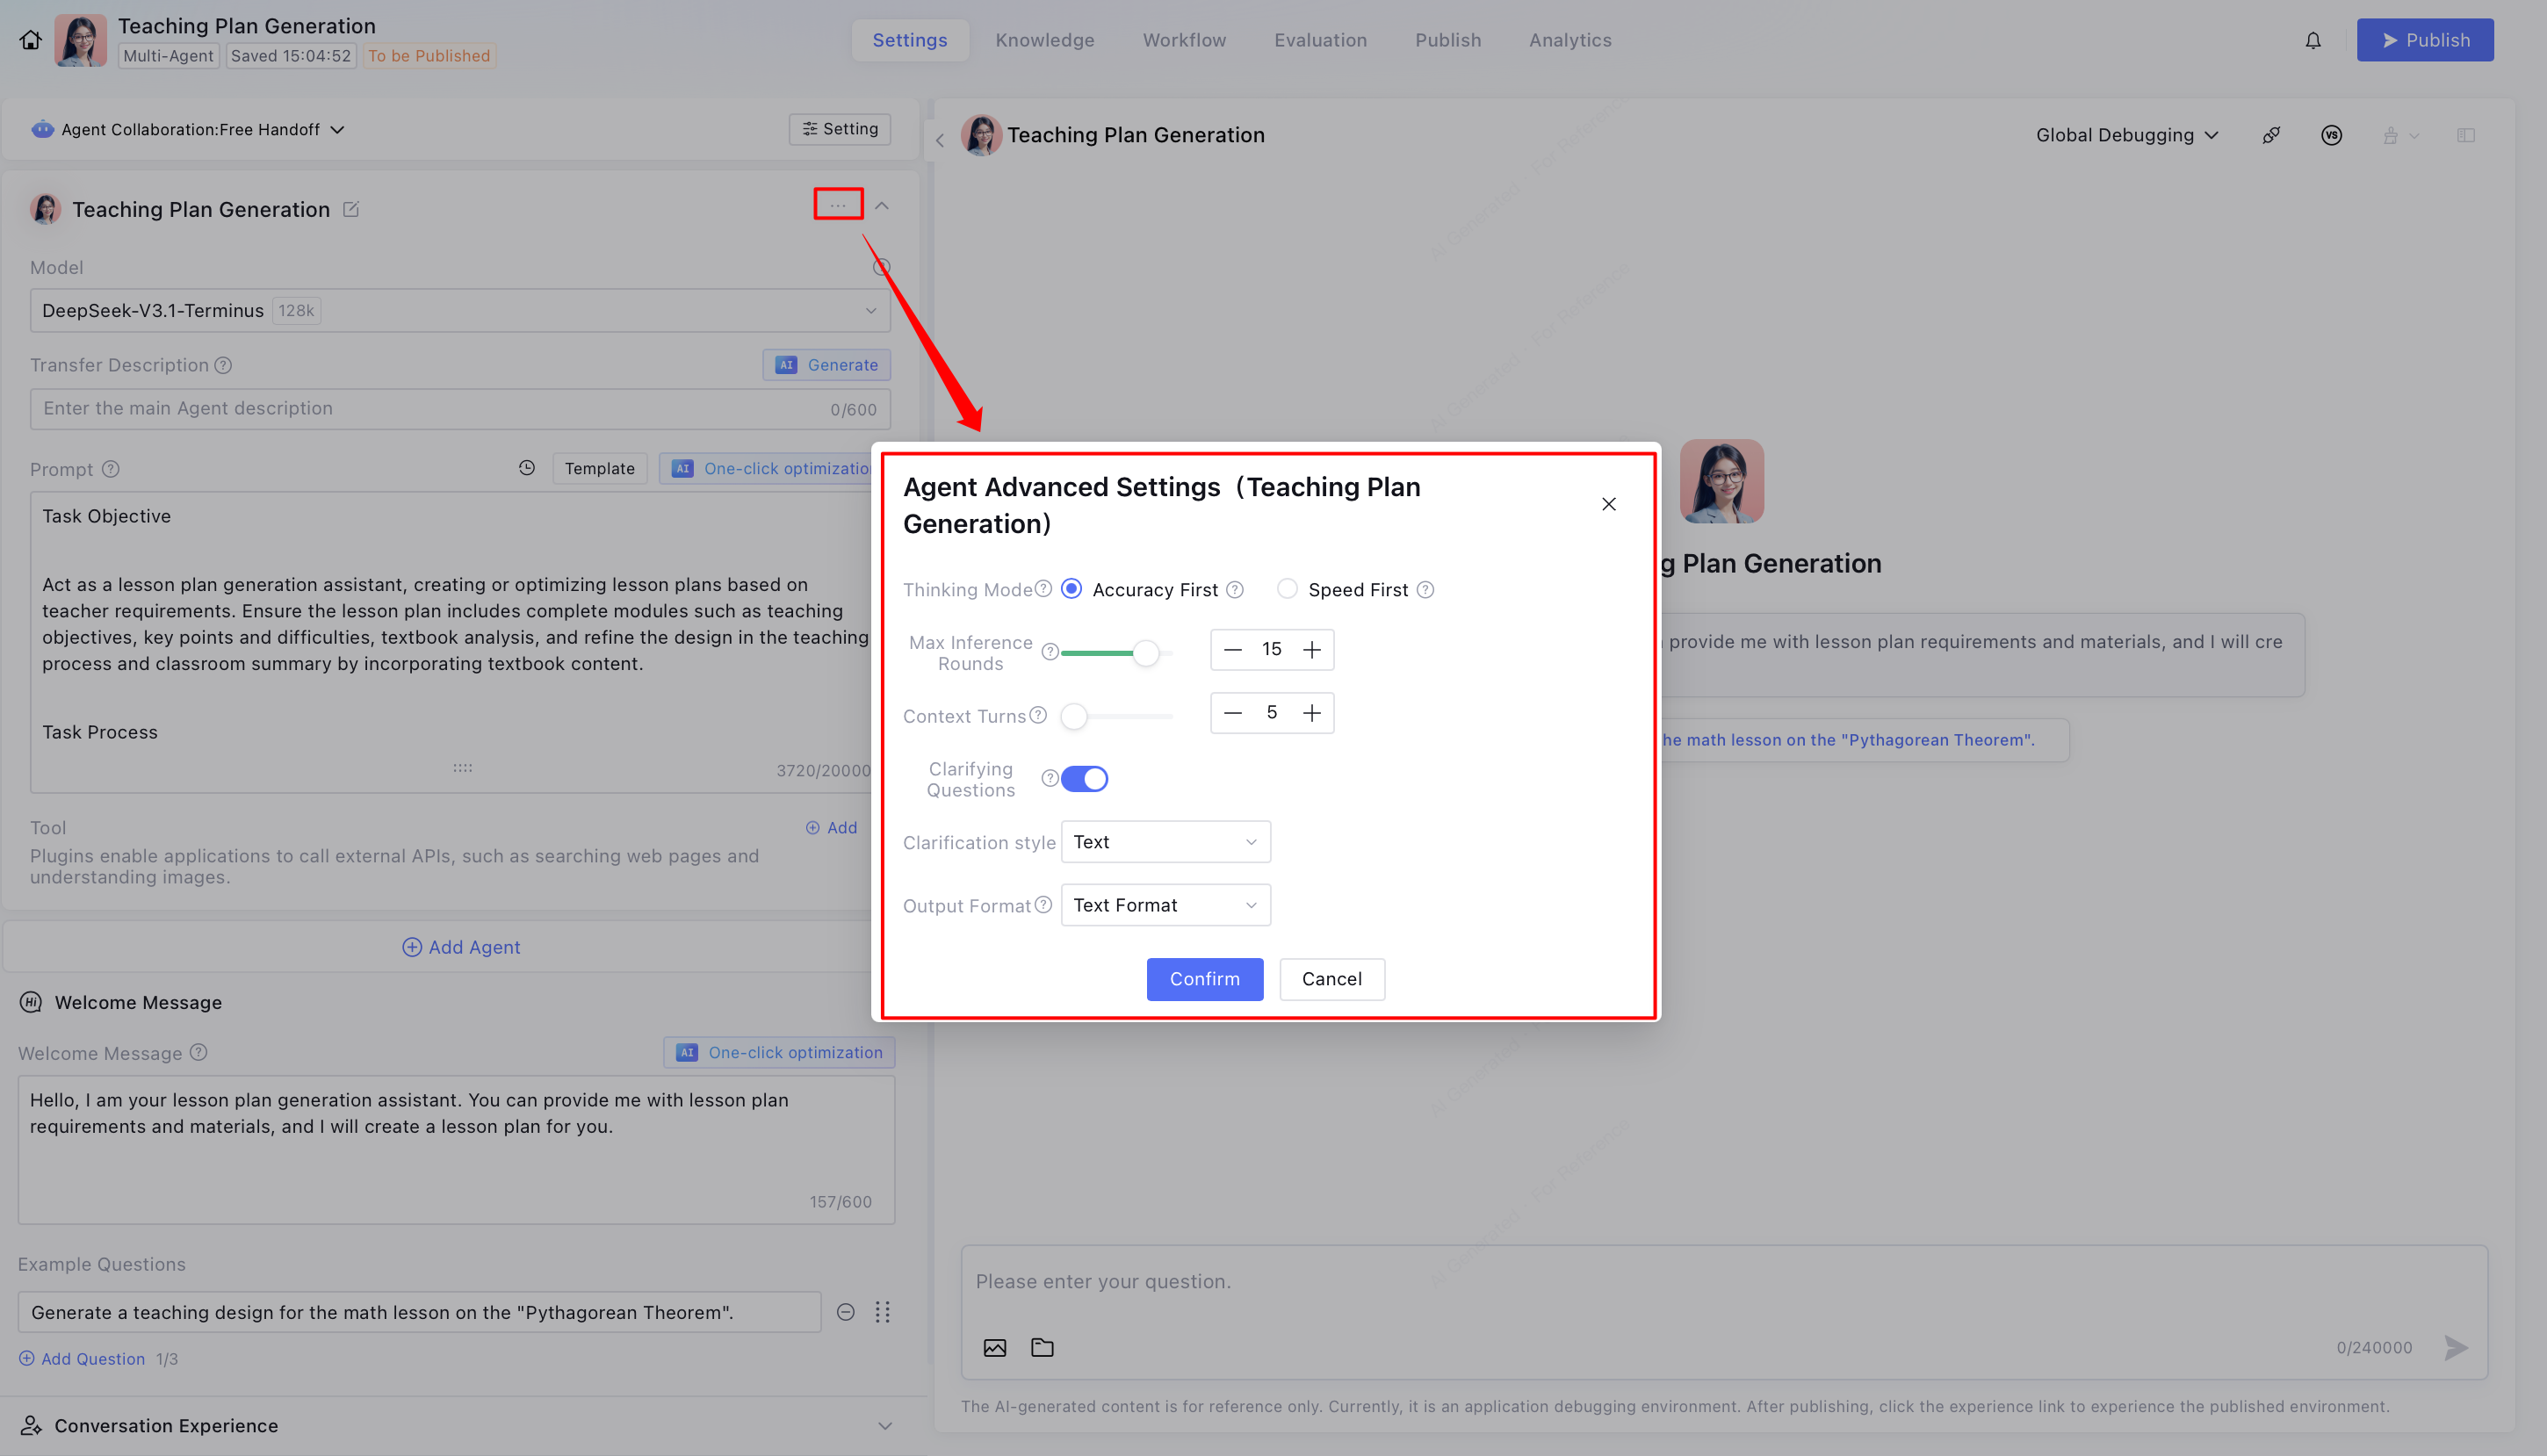Click the Cancel button in the dialog
Image resolution: width=2547 pixels, height=1456 pixels.
coord(1331,979)
